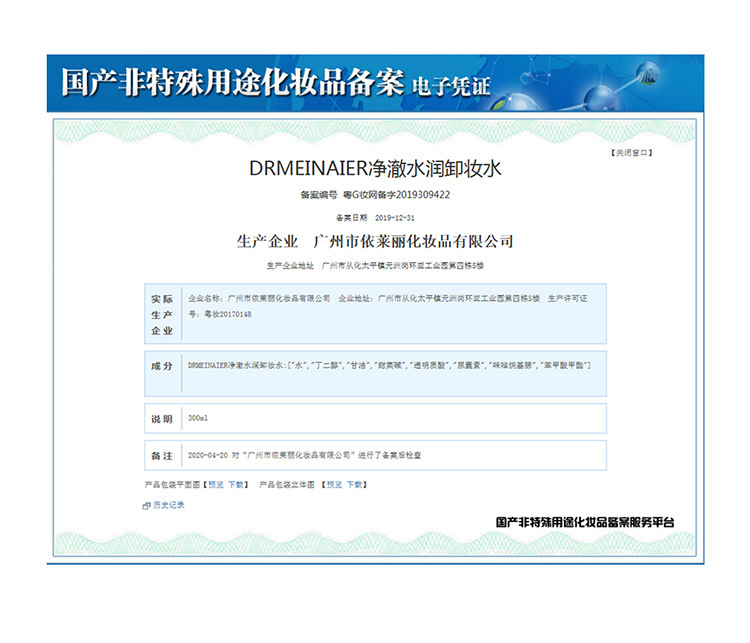Click the 生产企业 name 广州市依莱丽化妆品有限公司
This screenshot has width=750, height=643.
tap(413, 242)
